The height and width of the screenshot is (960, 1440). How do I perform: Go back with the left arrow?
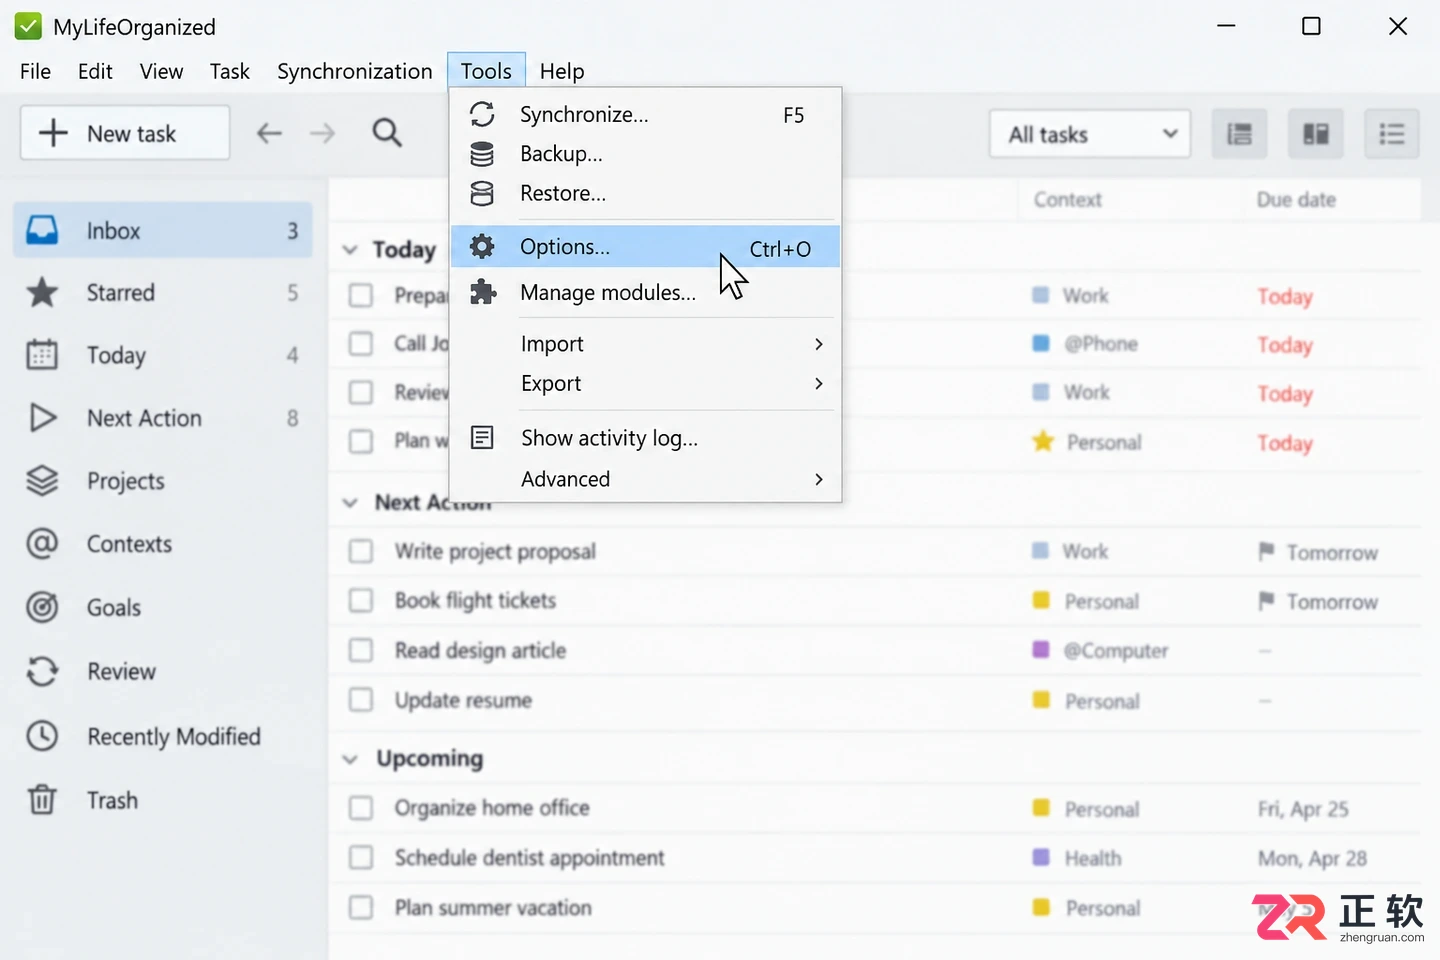[269, 133]
